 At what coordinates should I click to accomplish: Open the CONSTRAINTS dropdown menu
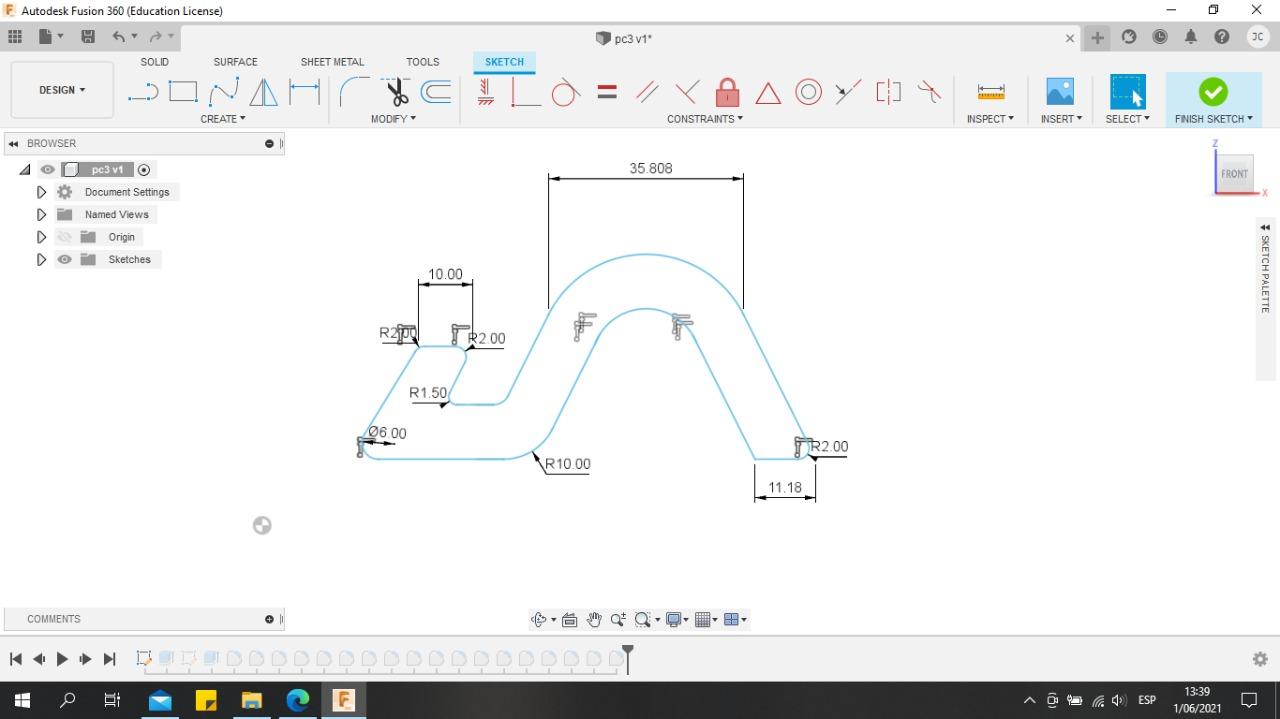(x=705, y=119)
